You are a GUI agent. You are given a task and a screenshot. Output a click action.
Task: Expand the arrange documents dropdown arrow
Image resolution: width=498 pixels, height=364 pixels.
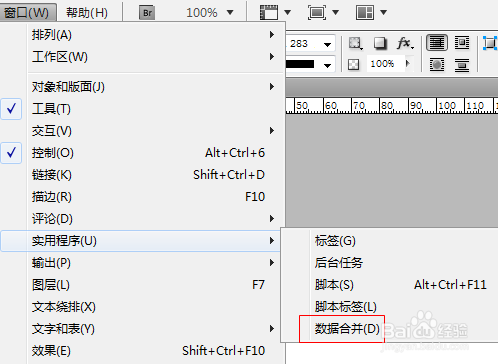[x=384, y=13]
